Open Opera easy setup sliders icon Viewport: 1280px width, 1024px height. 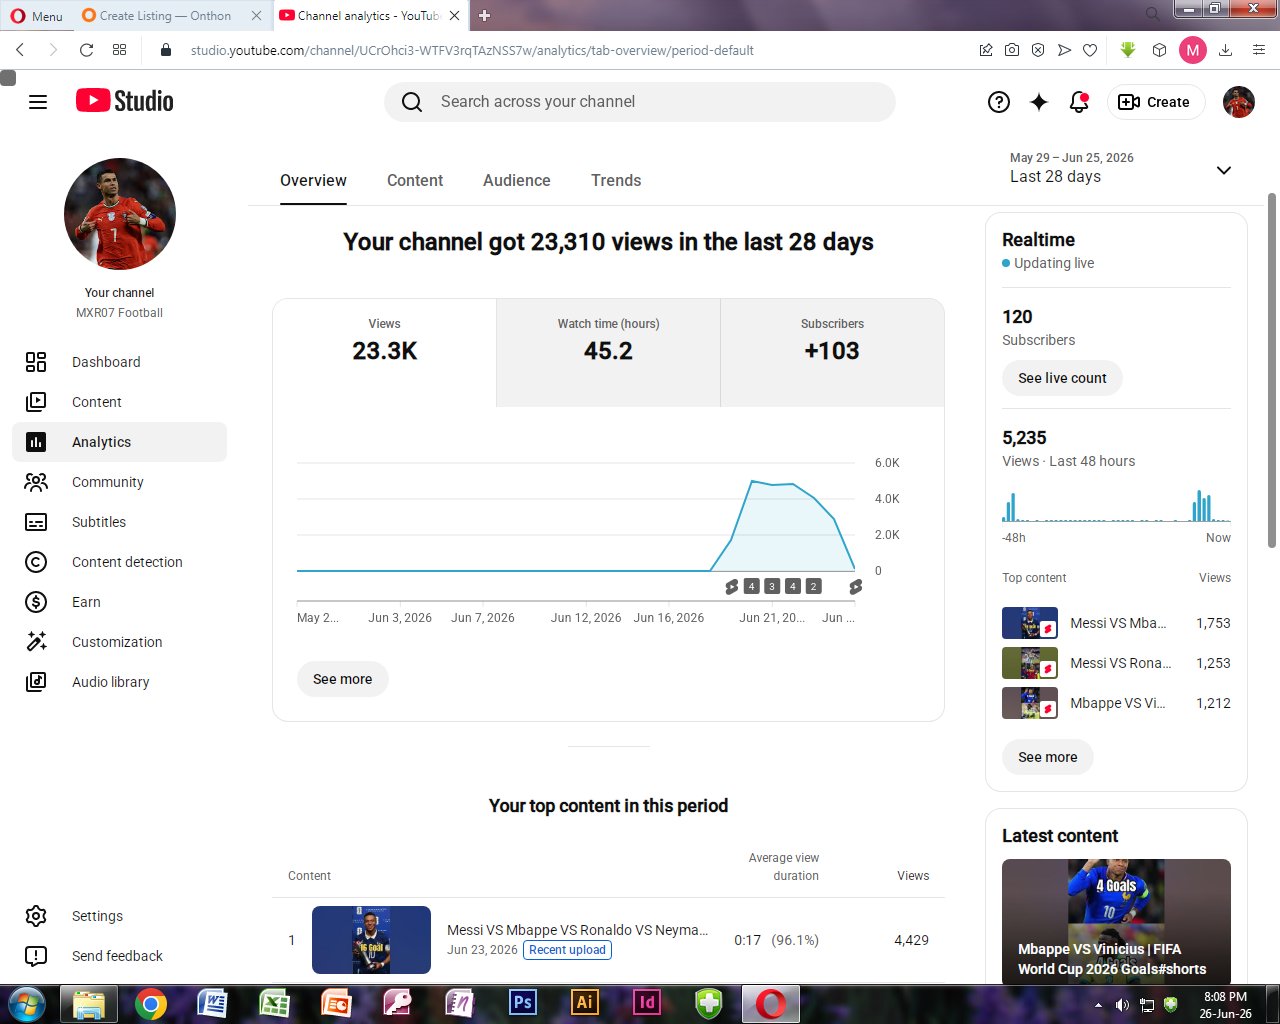point(1259,50)
